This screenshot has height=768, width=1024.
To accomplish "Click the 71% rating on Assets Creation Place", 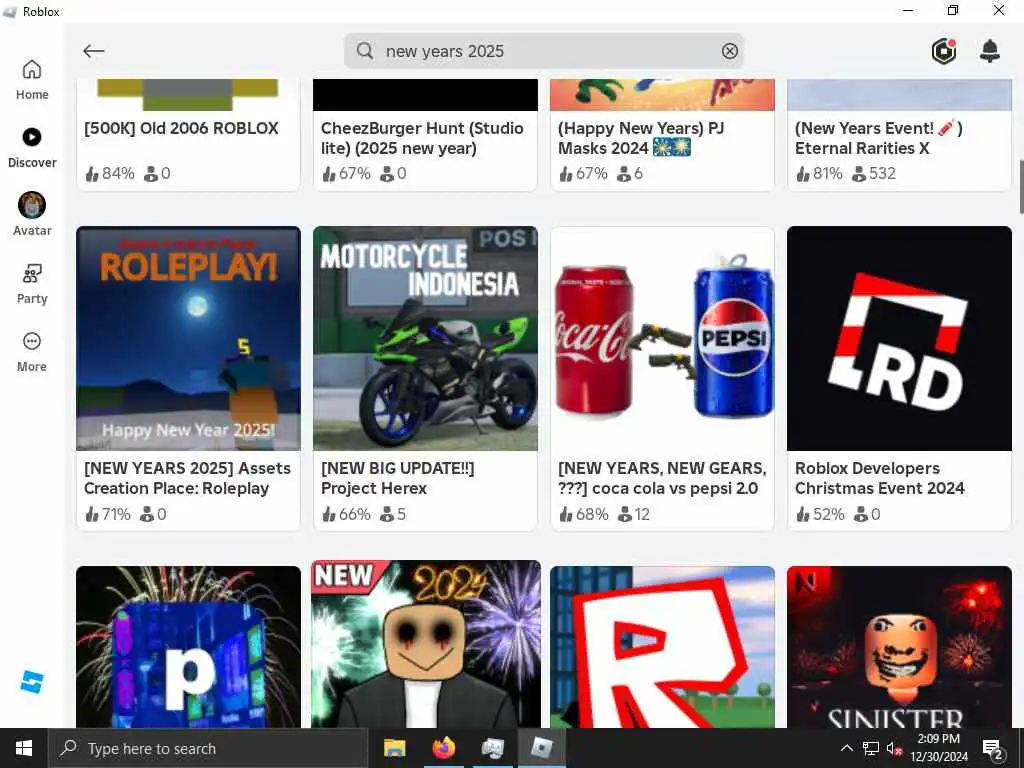I will (108, 515).
